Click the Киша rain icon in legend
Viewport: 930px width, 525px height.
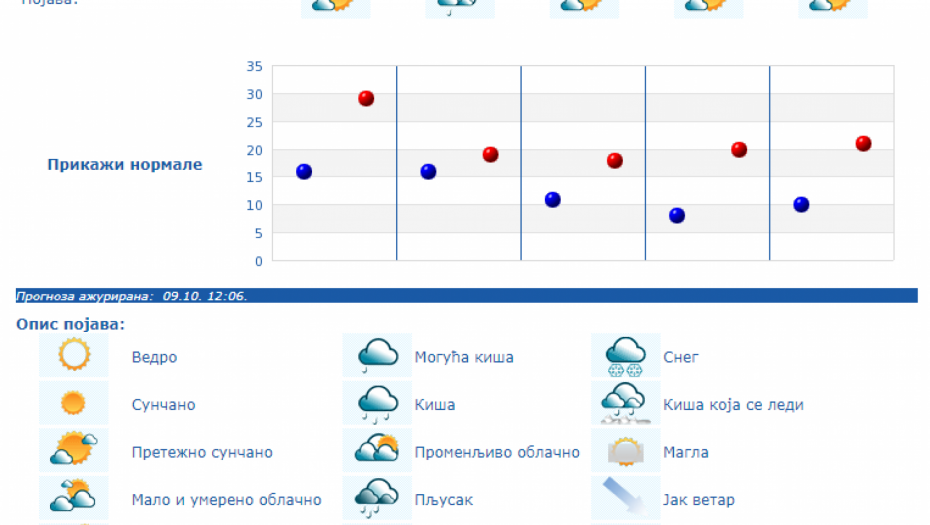[377, 404]
